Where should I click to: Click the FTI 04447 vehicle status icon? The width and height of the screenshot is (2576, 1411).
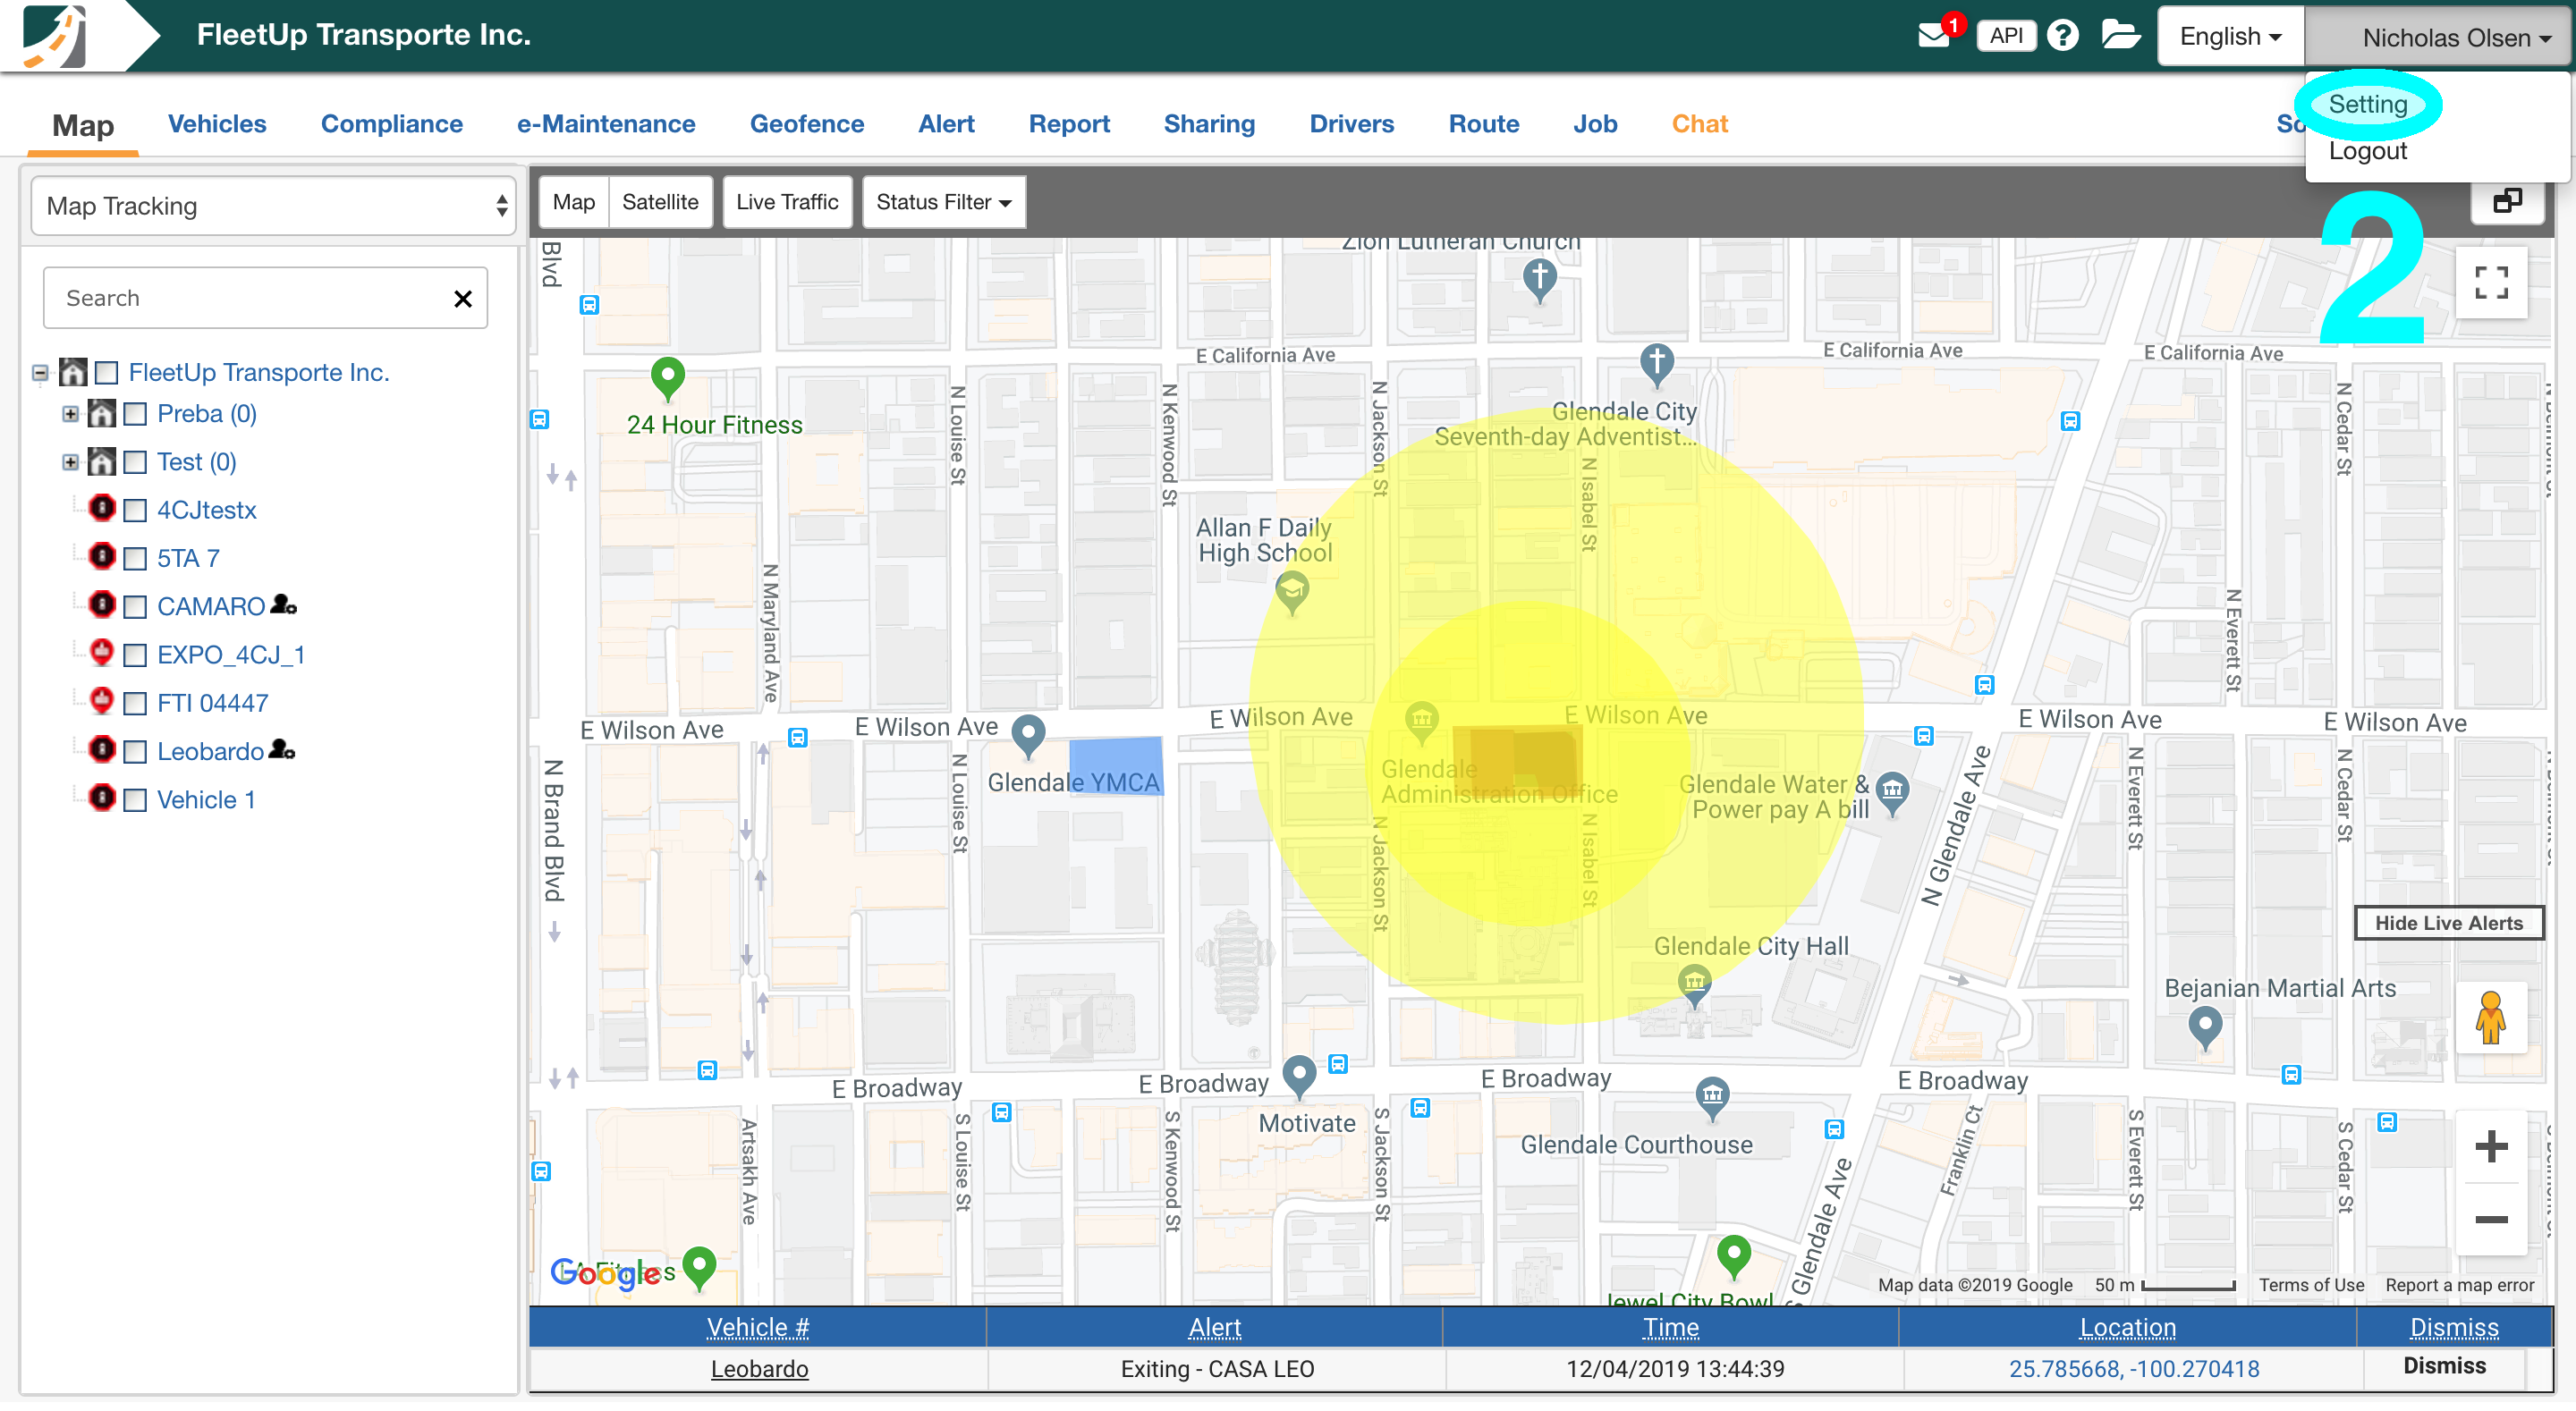(102, 701)
